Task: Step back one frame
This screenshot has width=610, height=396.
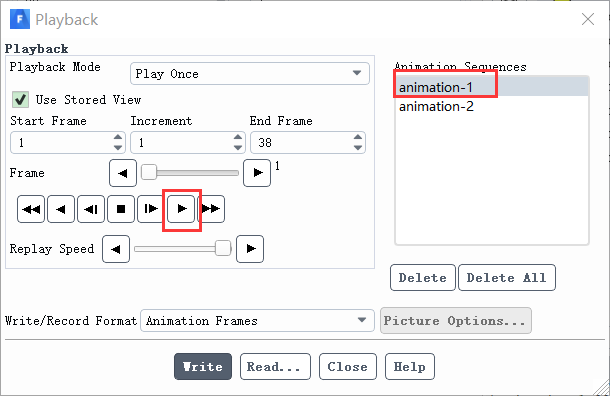Action: 91,209
